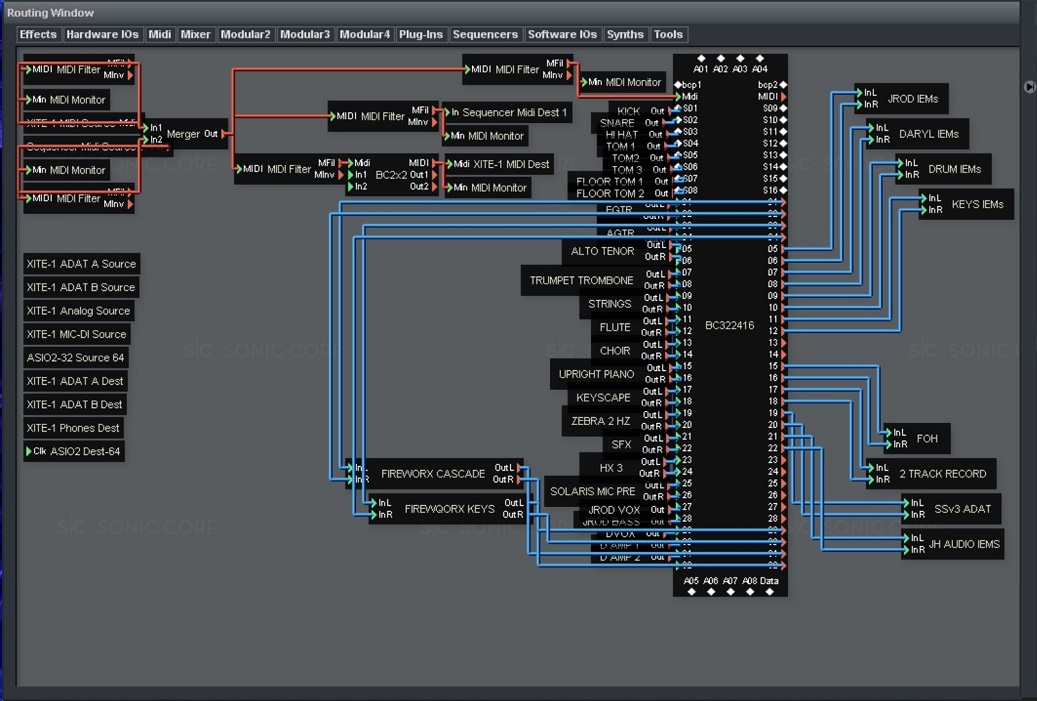Click the BC322416 mixer module label
The image size is (1037, 701).
pyautogui.click(x=729, y=326)
